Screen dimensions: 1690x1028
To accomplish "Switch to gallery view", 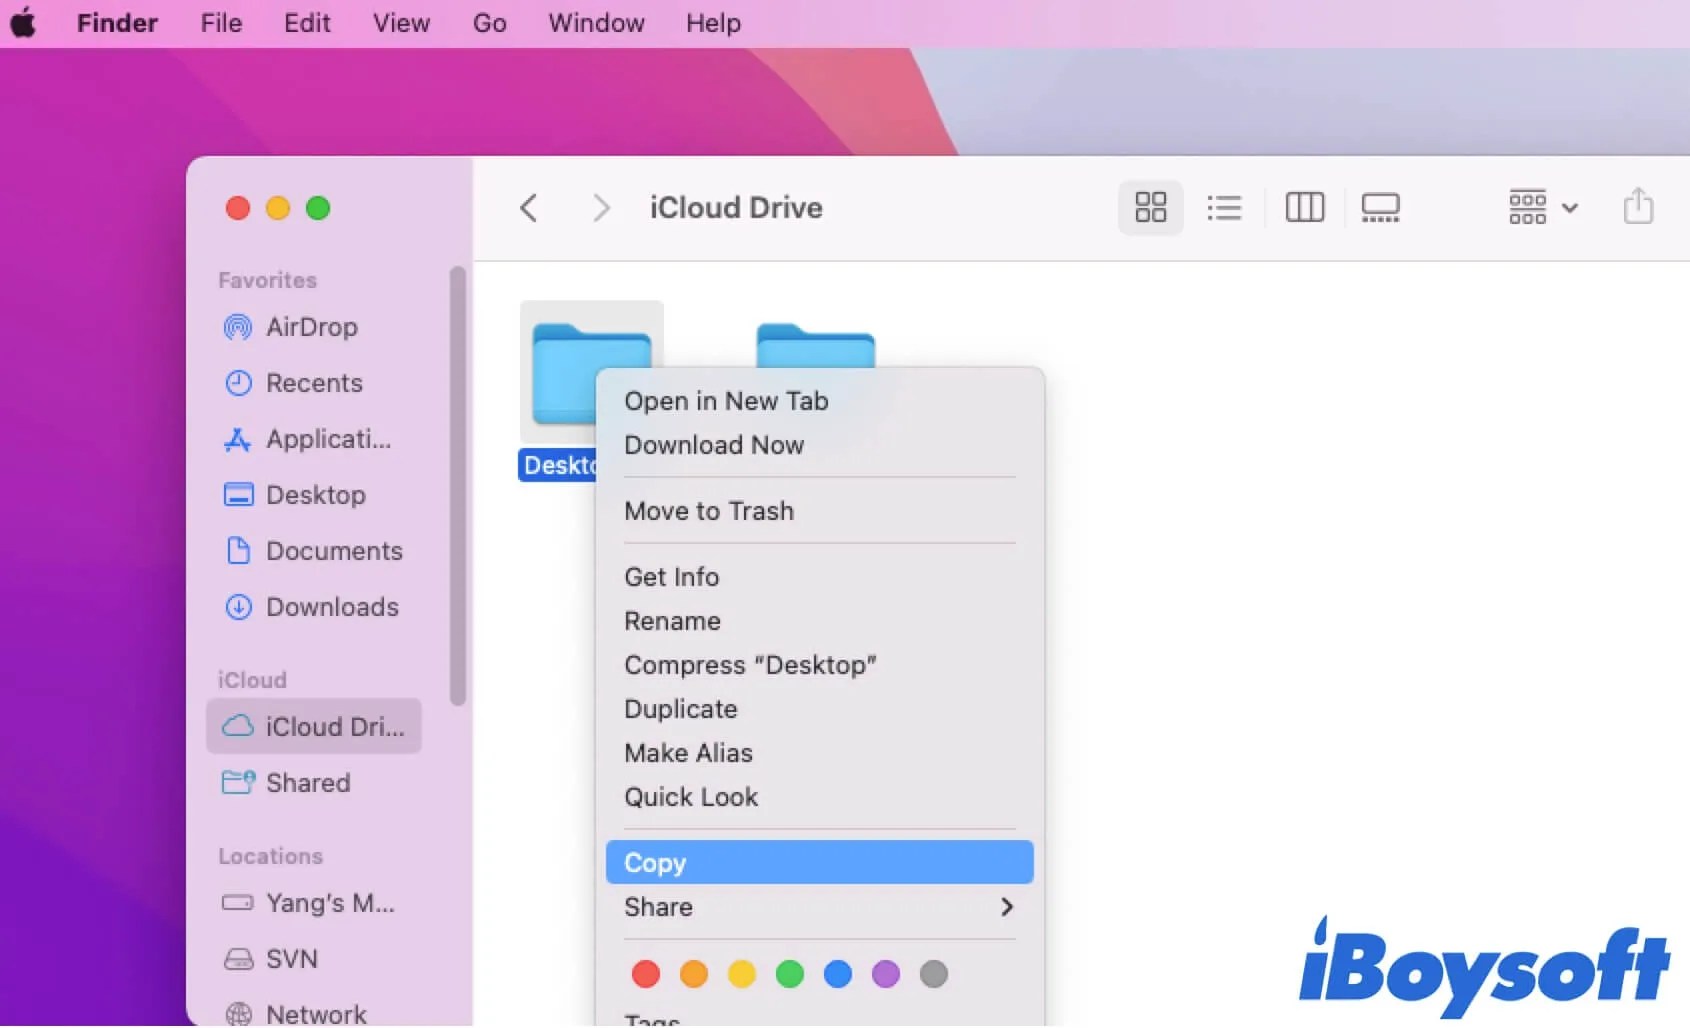I will tap(1380, 208).
